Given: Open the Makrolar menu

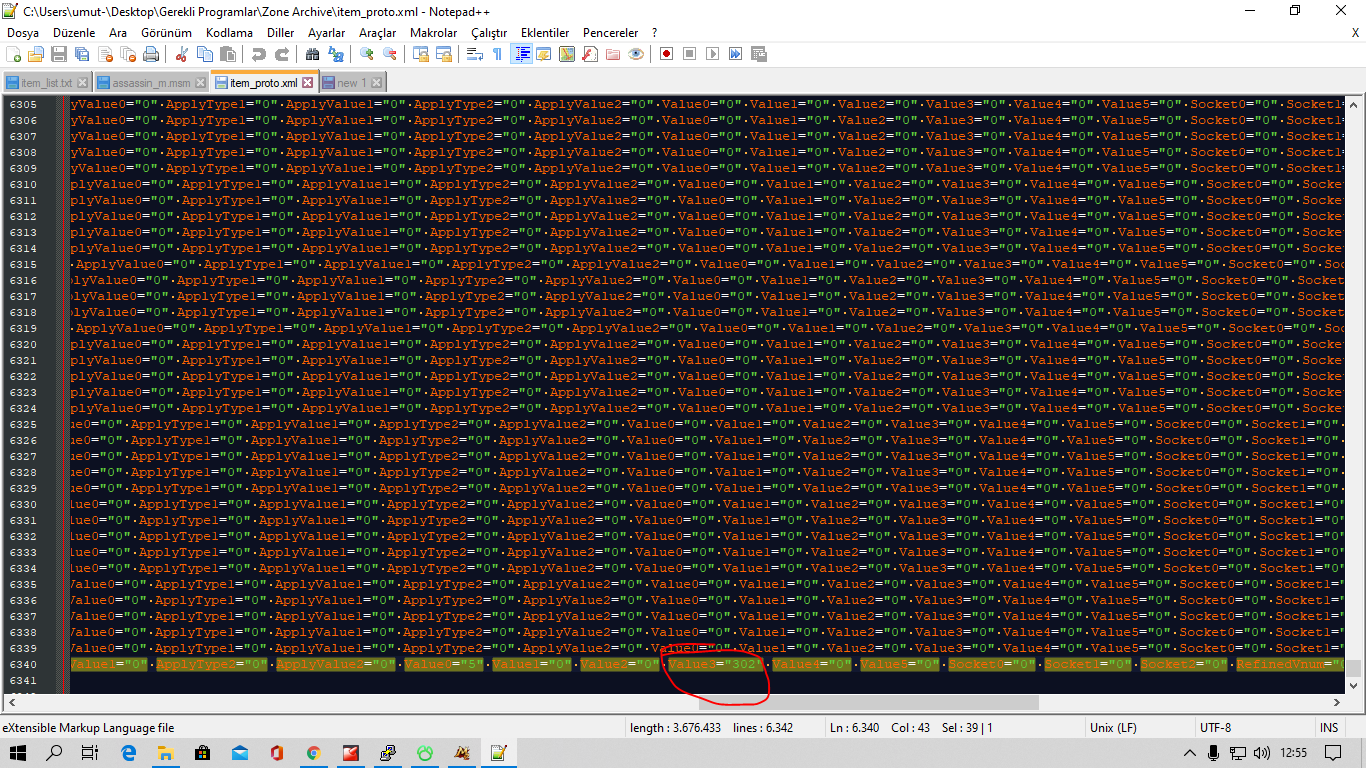Looking at the screenshot, I should point(433,33).
